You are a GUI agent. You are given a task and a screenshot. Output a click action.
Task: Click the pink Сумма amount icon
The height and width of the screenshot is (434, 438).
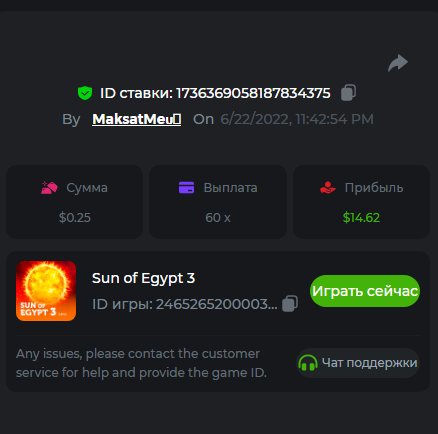click(x=49, y=188)
